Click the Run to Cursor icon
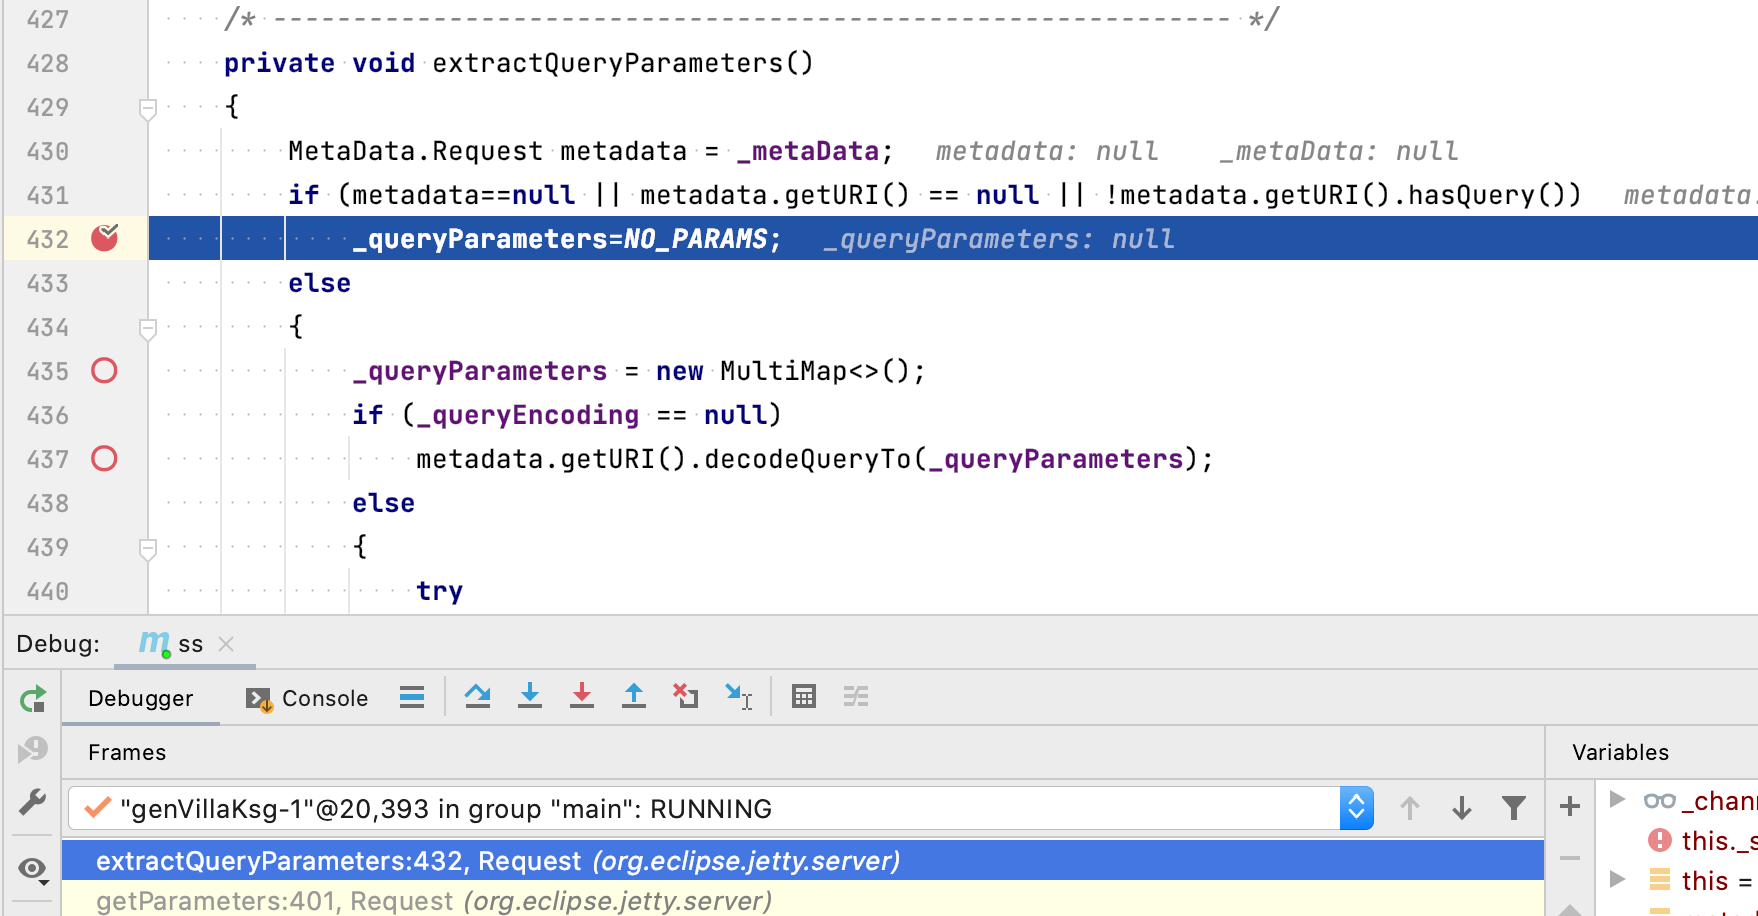 pyautogui.click(x=738, y=696)
